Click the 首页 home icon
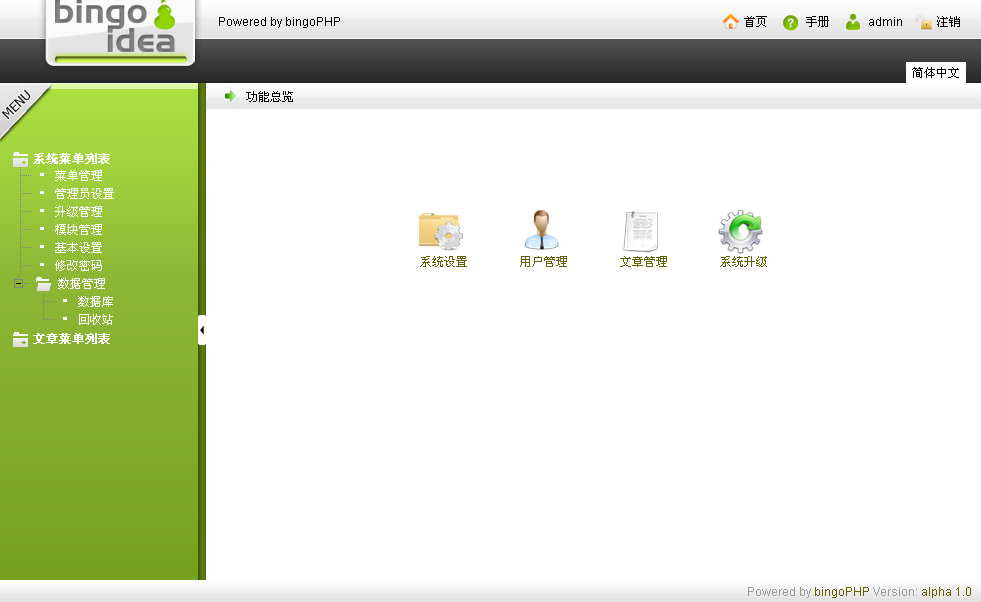Screen dimensions: 981x602 [729, 21]
